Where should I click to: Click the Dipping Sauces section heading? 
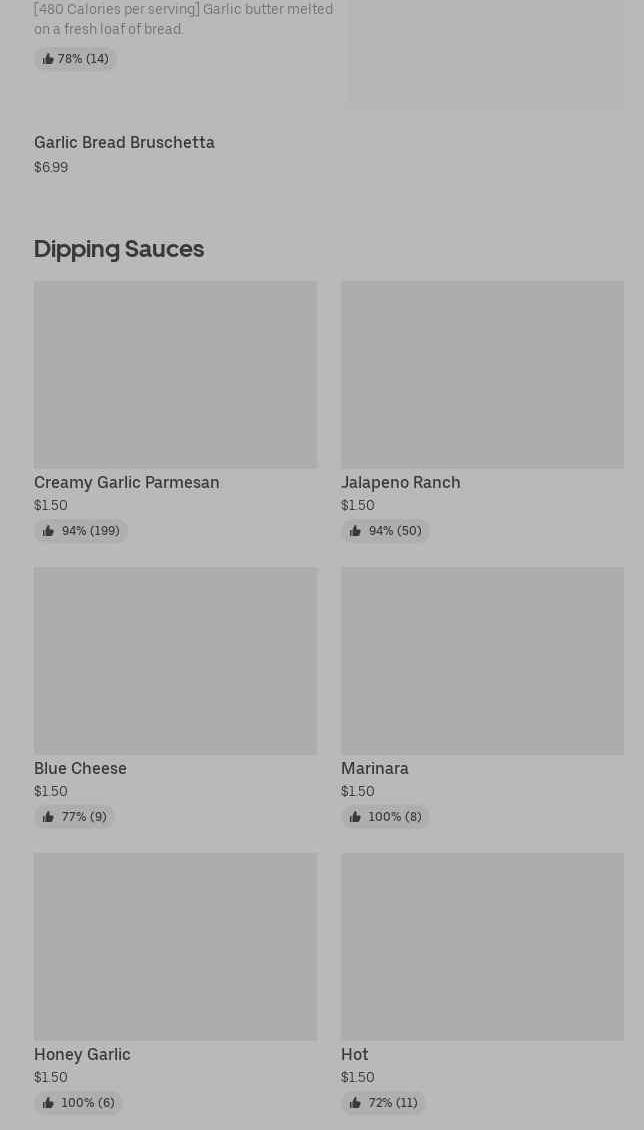click(x=119, y=249)
